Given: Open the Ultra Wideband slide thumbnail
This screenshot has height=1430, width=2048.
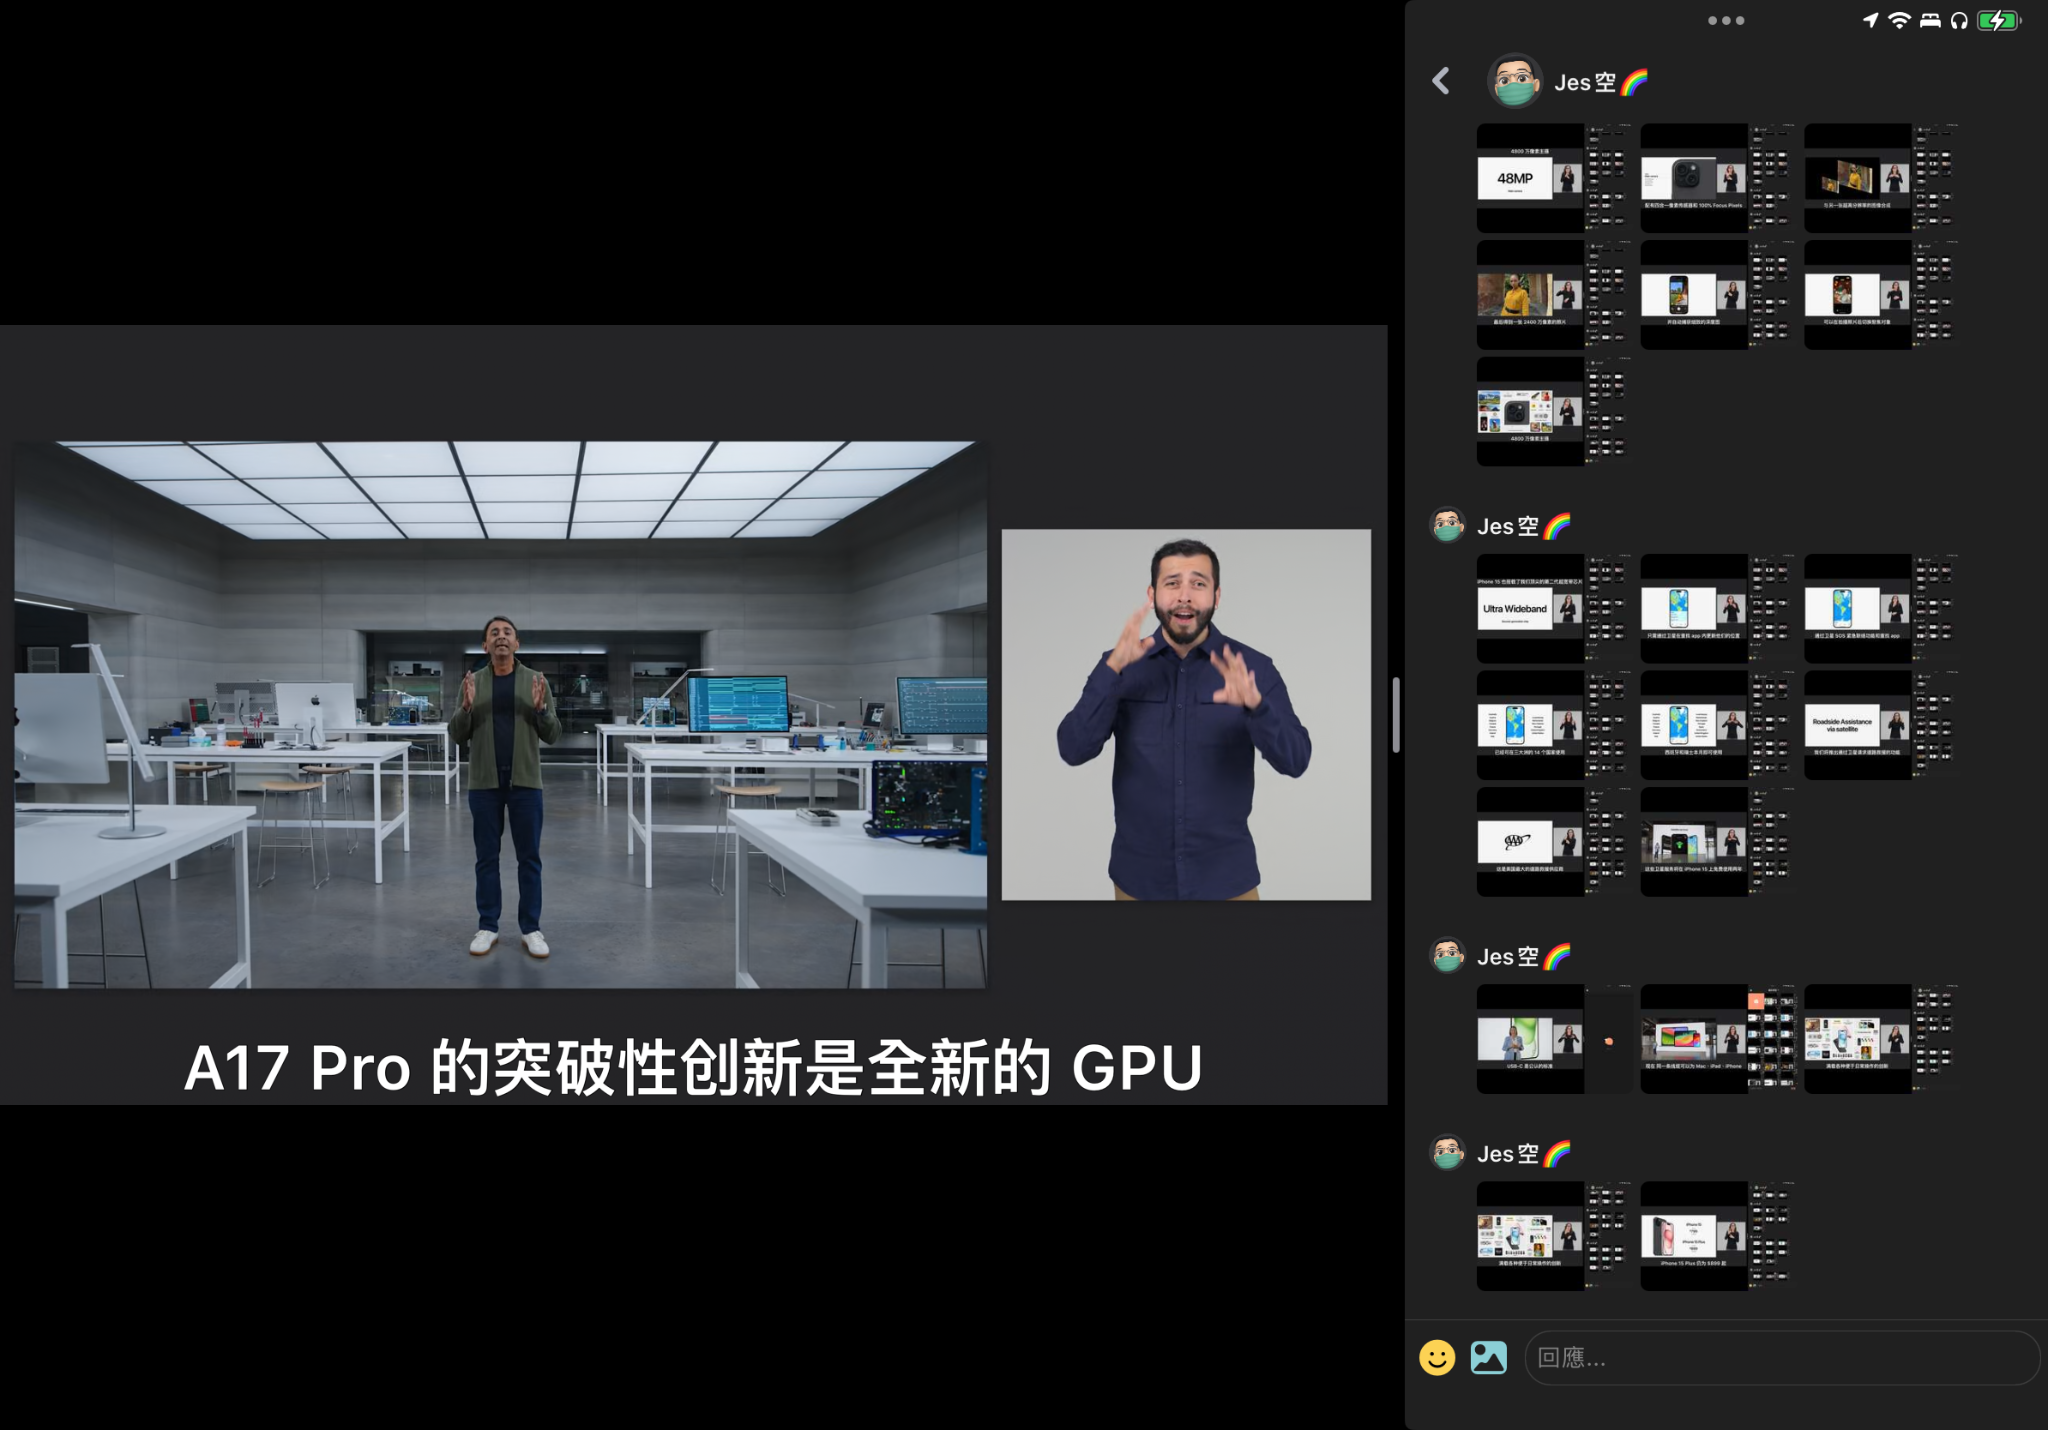Looking at the screenshot, I should point(1553,608).
